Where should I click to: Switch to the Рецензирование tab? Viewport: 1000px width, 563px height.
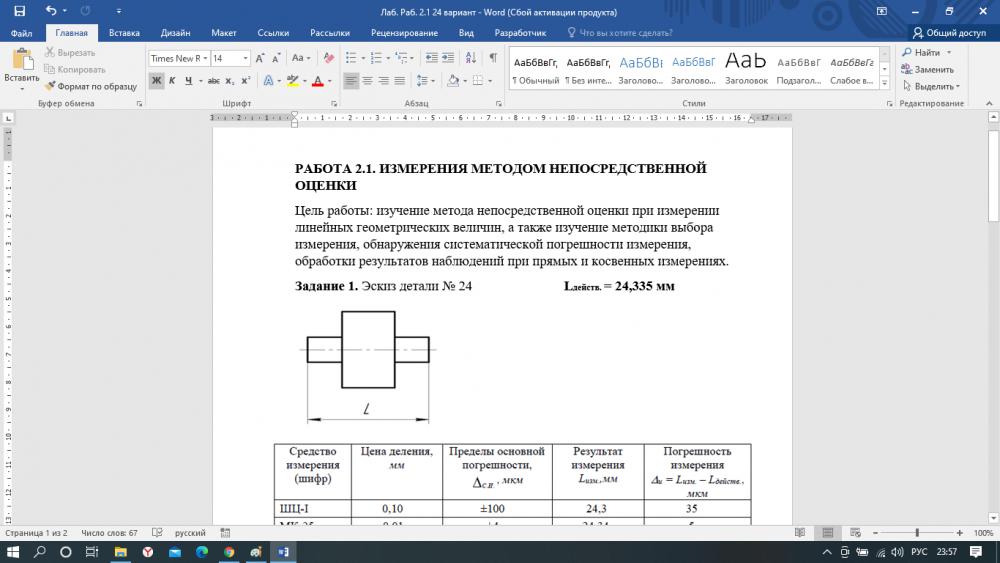pyautogui.click(x=404, y=33)
